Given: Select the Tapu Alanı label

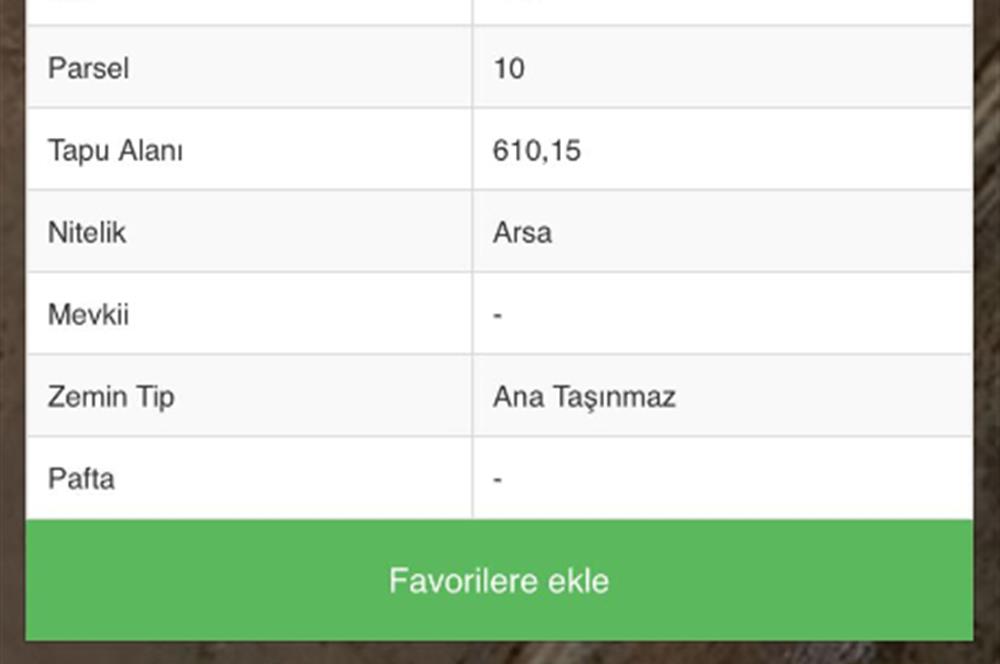Looking at the screenshot, I should [115, 151].
